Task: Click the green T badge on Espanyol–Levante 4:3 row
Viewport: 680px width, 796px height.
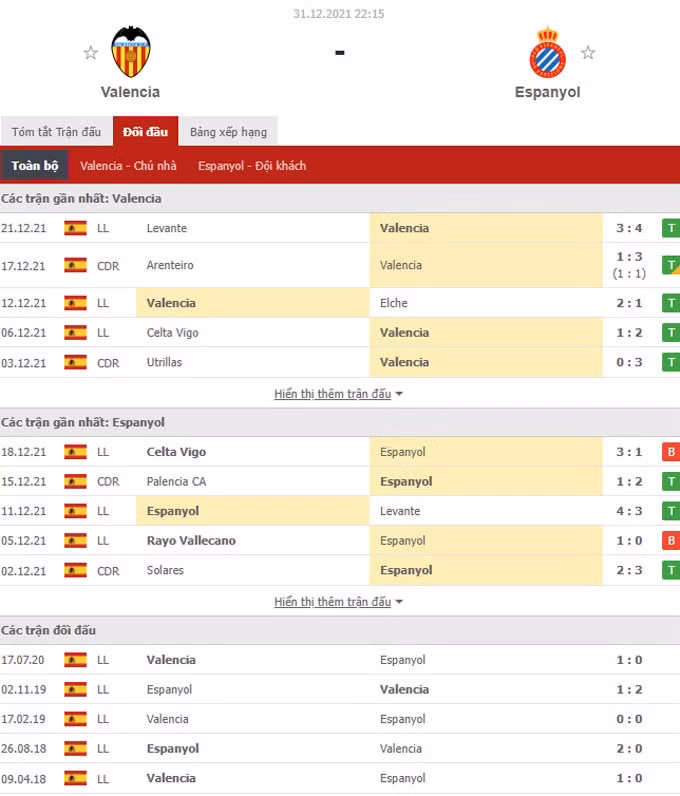Action: tap(671, 511)
